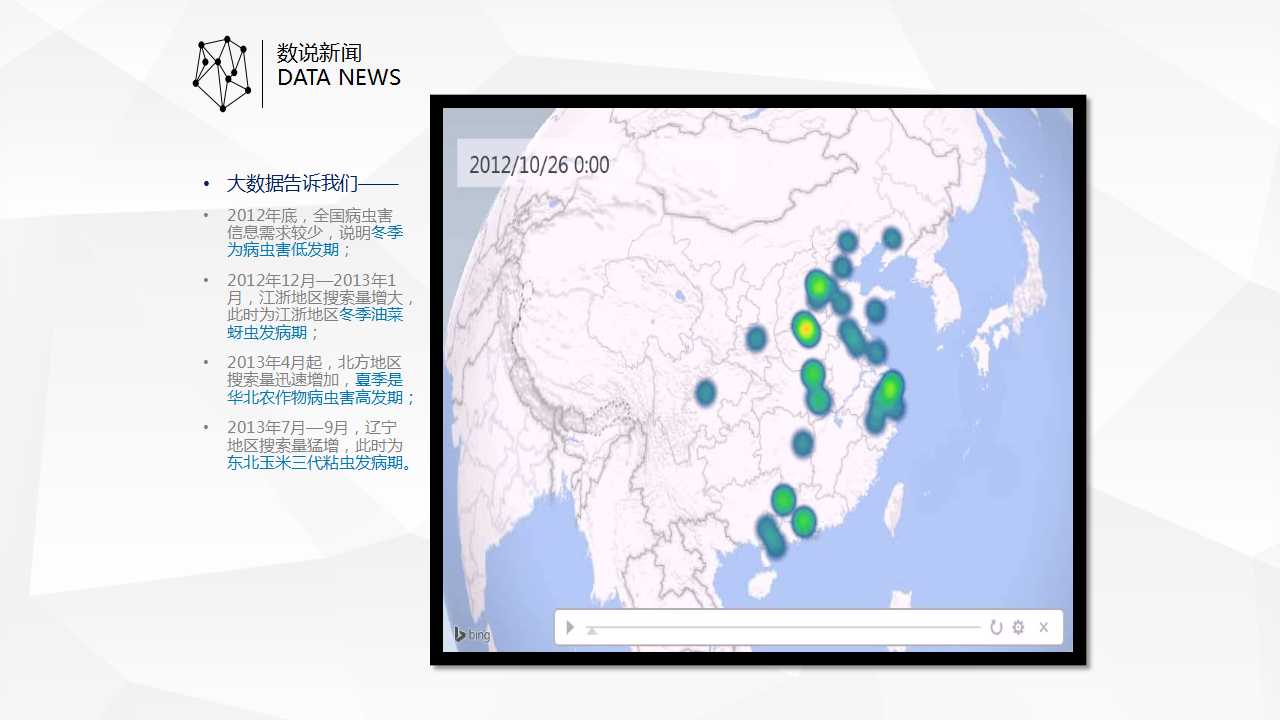1280x720 pixels.
Task: Click the Bing logo on the map
Action: (x=472, y=634)
